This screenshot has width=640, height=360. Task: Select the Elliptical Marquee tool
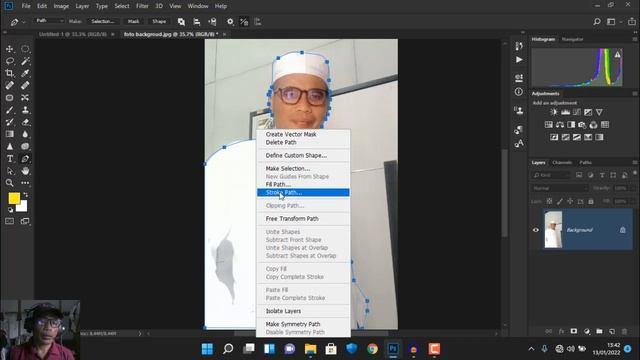[x=25, y=49]
